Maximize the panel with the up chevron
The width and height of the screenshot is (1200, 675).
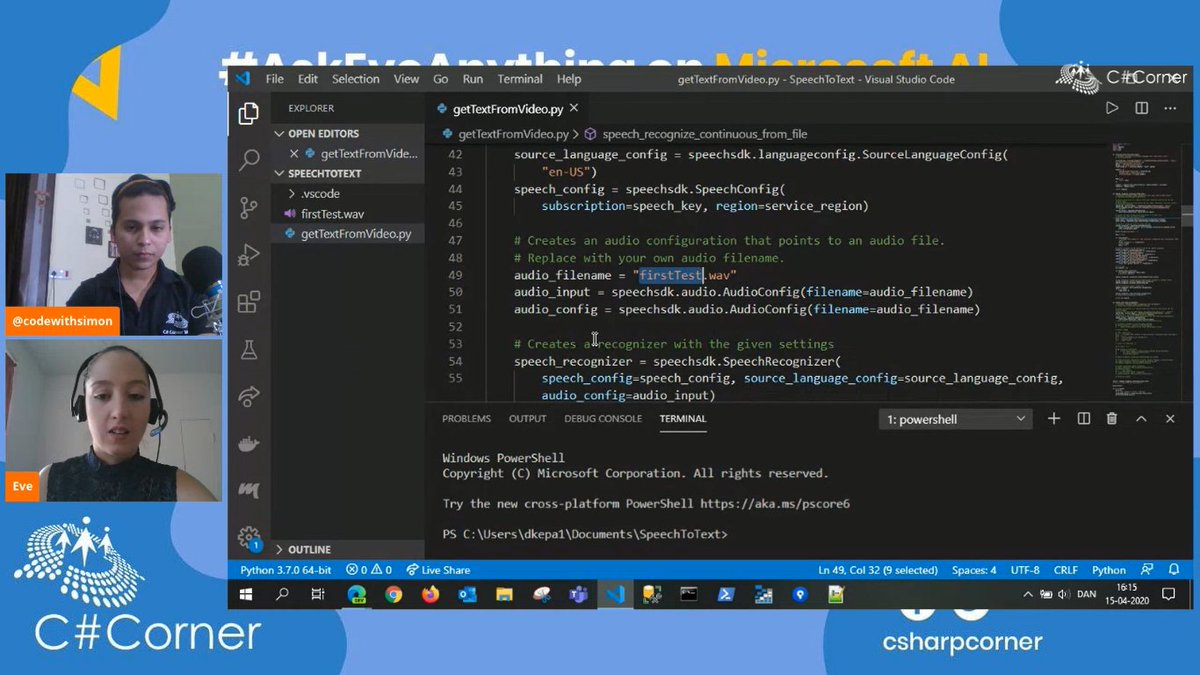click(x=1141, y=419)
